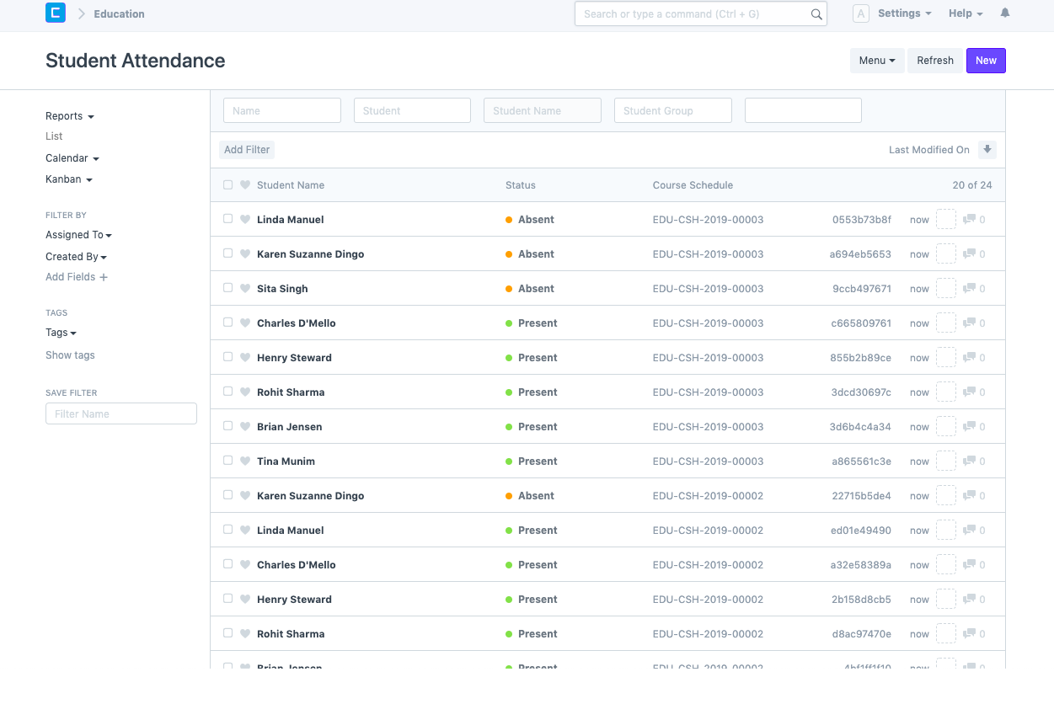1054x720 pixels.
Task: Click heart icon for Sita Singh
Action: coord(245,288)
